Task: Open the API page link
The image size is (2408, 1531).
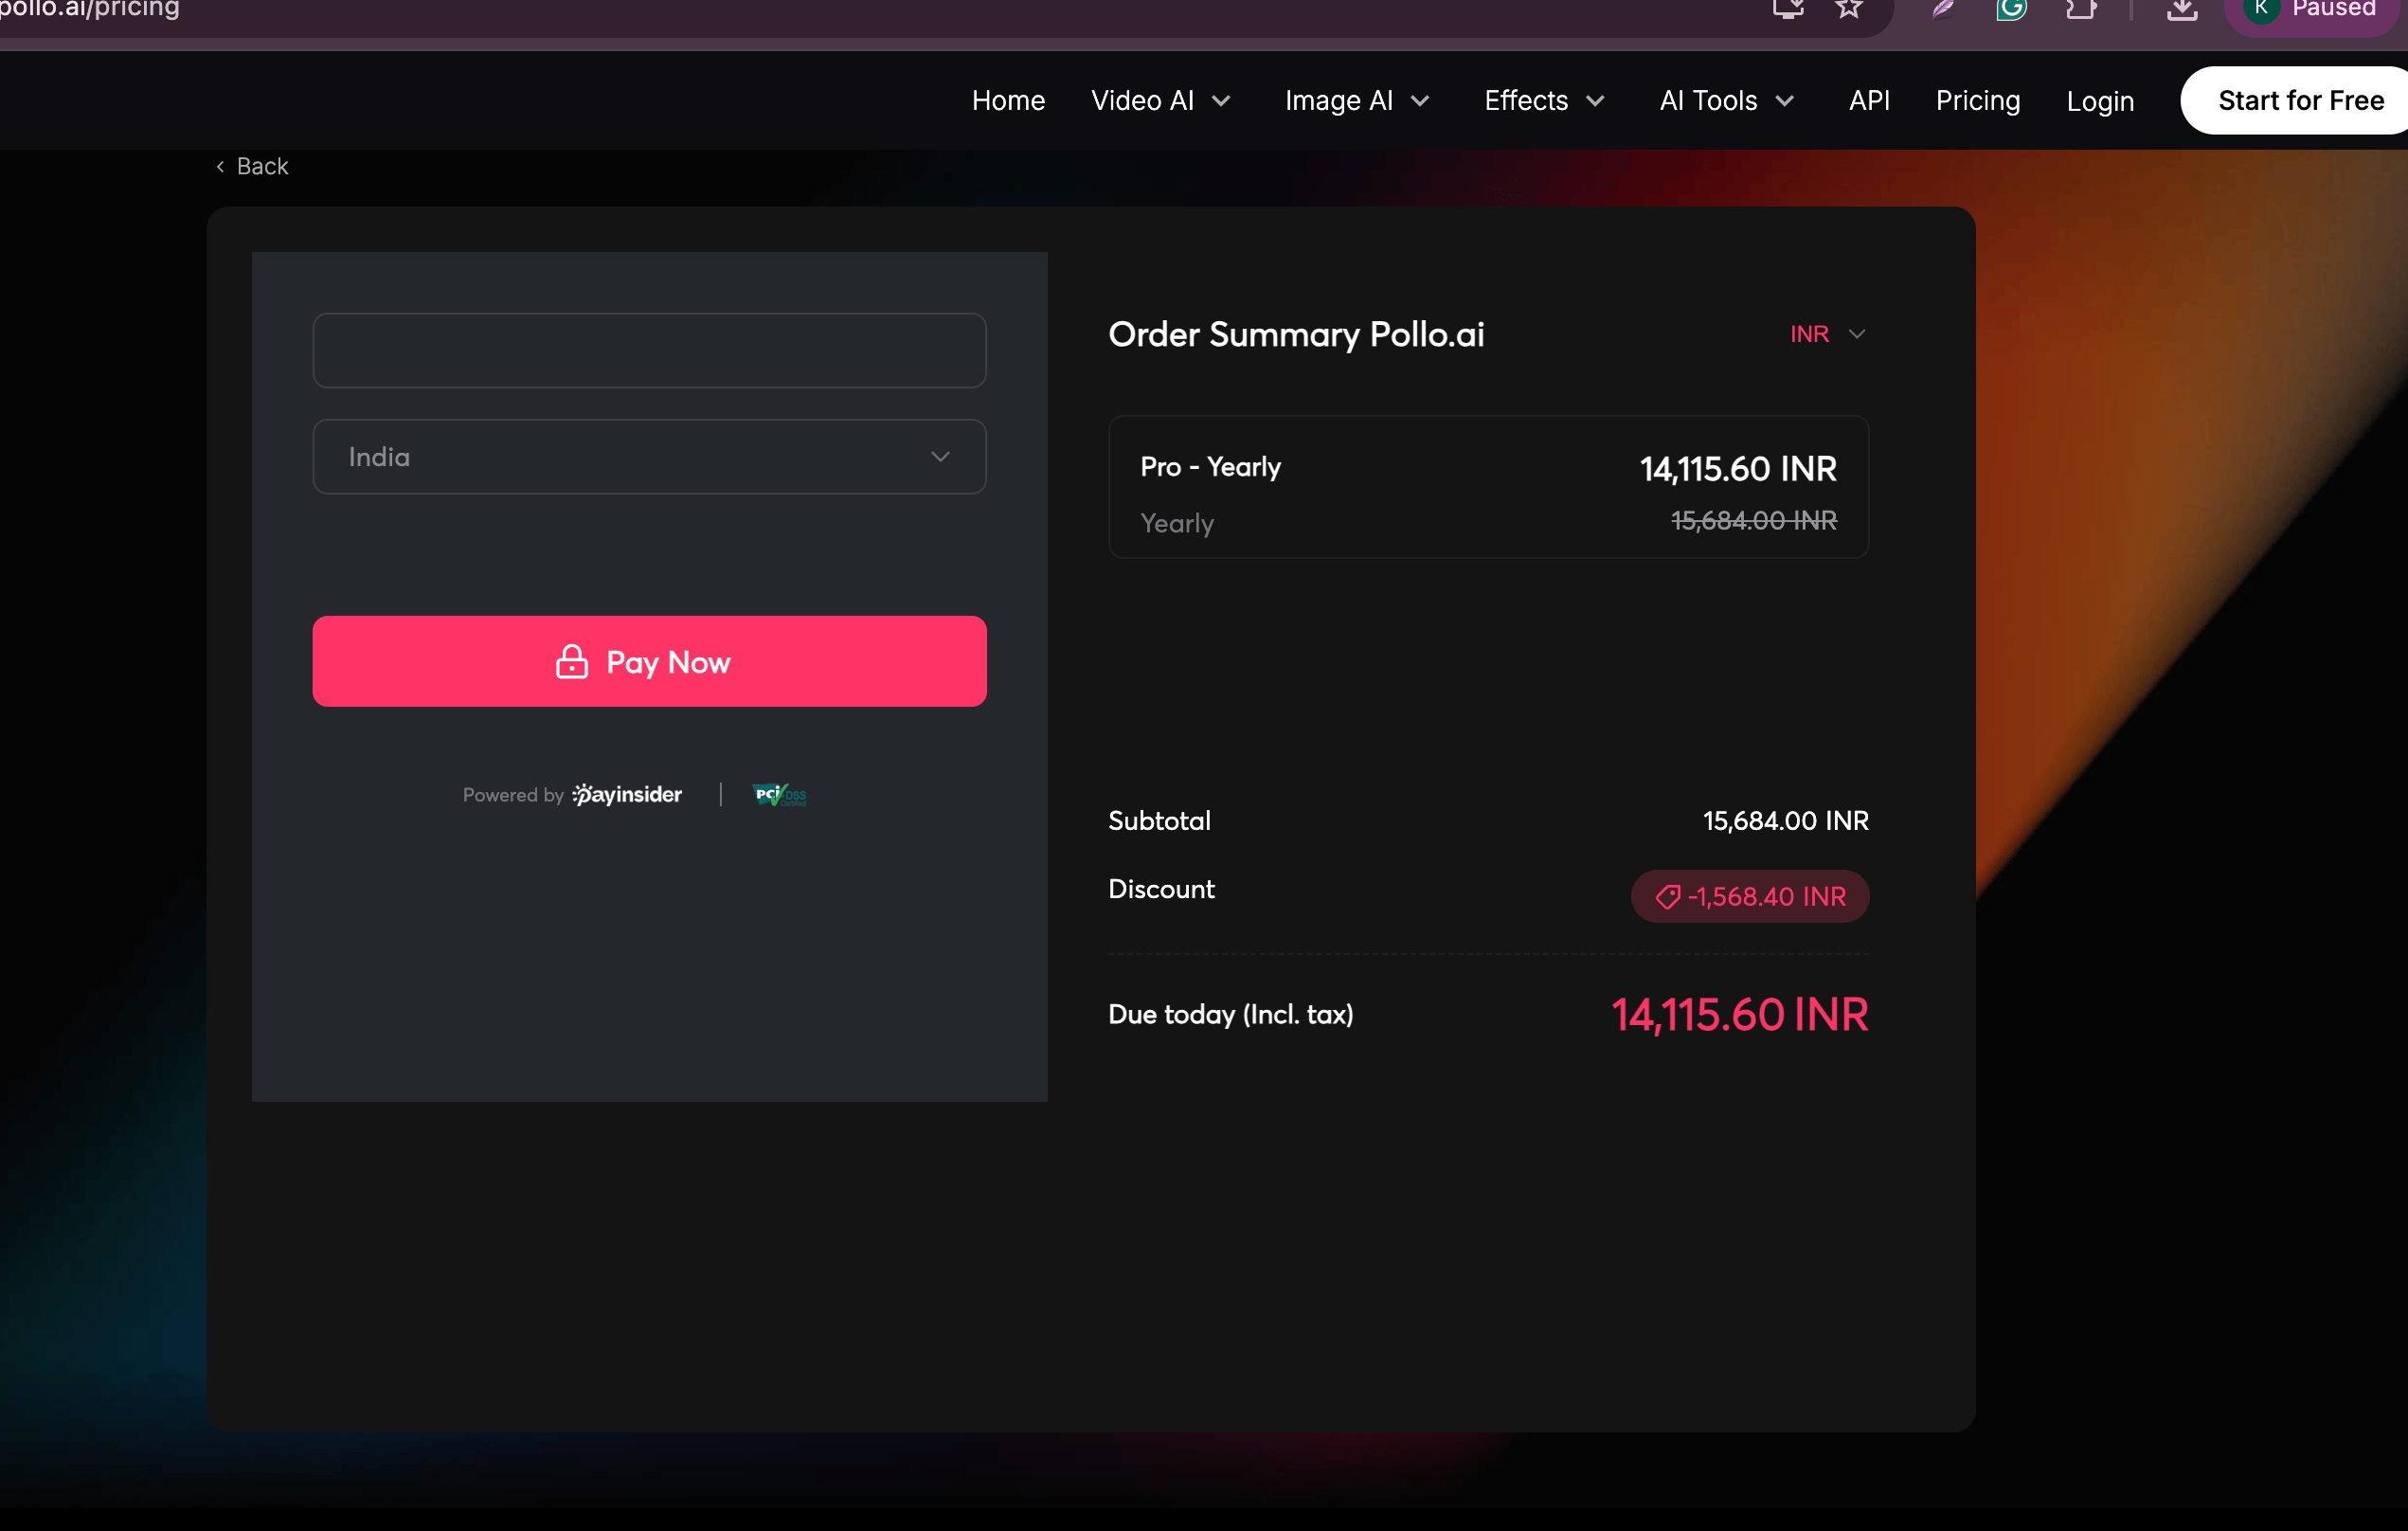Action: (x=1869, y=101)
